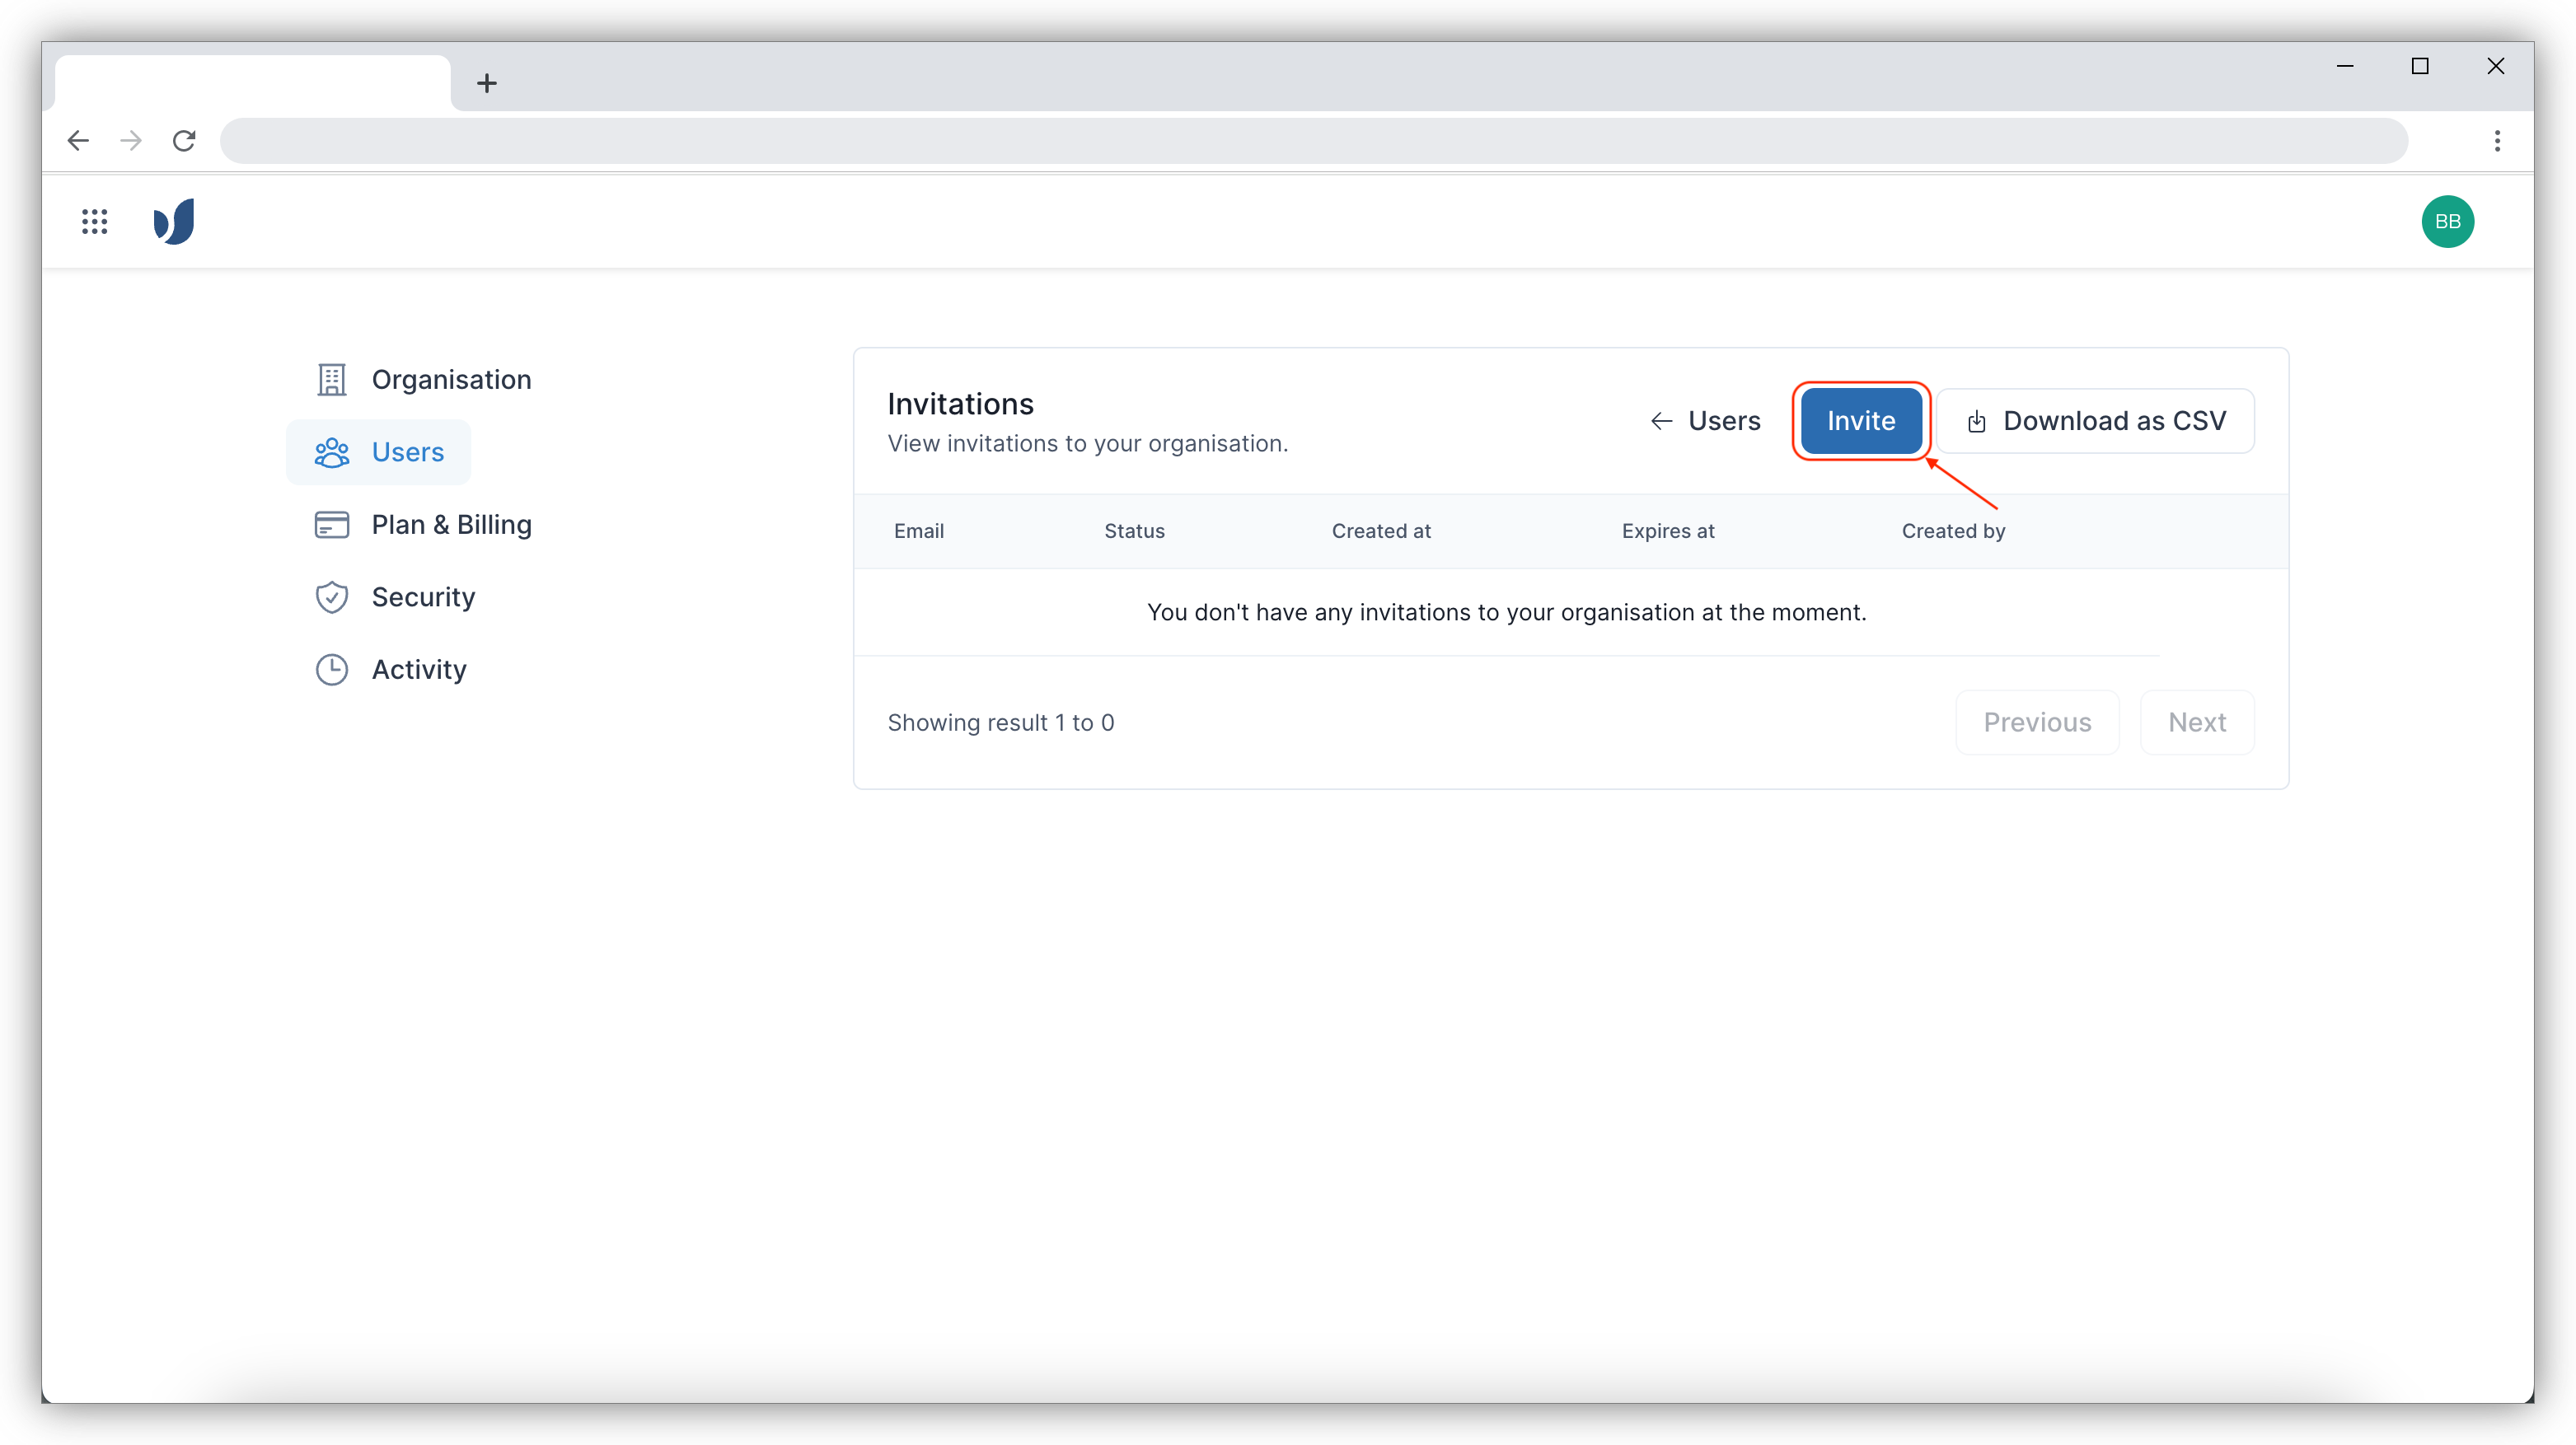Open a new browser tab
Image resolution: width=2576 pixels, height=1445 pixels.
[487, 83]
